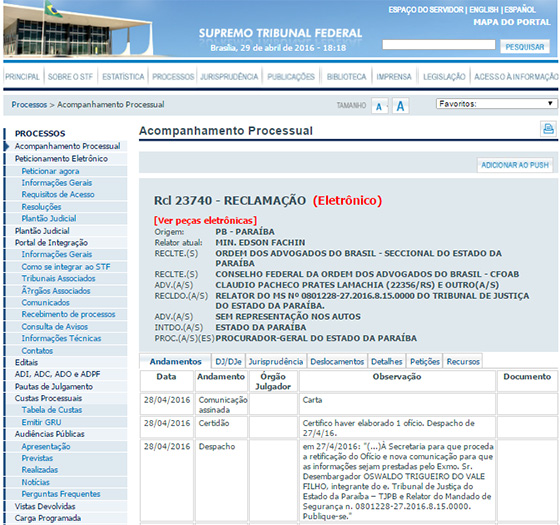Open the JURISPRUDÊNCIA menu

click(229, 77)
